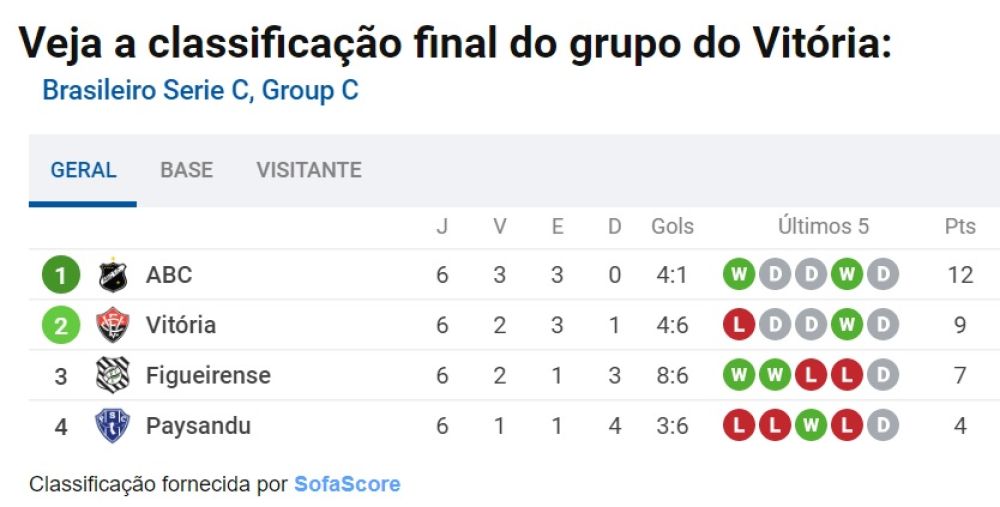Click the Paysandu team name
This screenshot has height=507, width=1000.
tap(198, 426)
